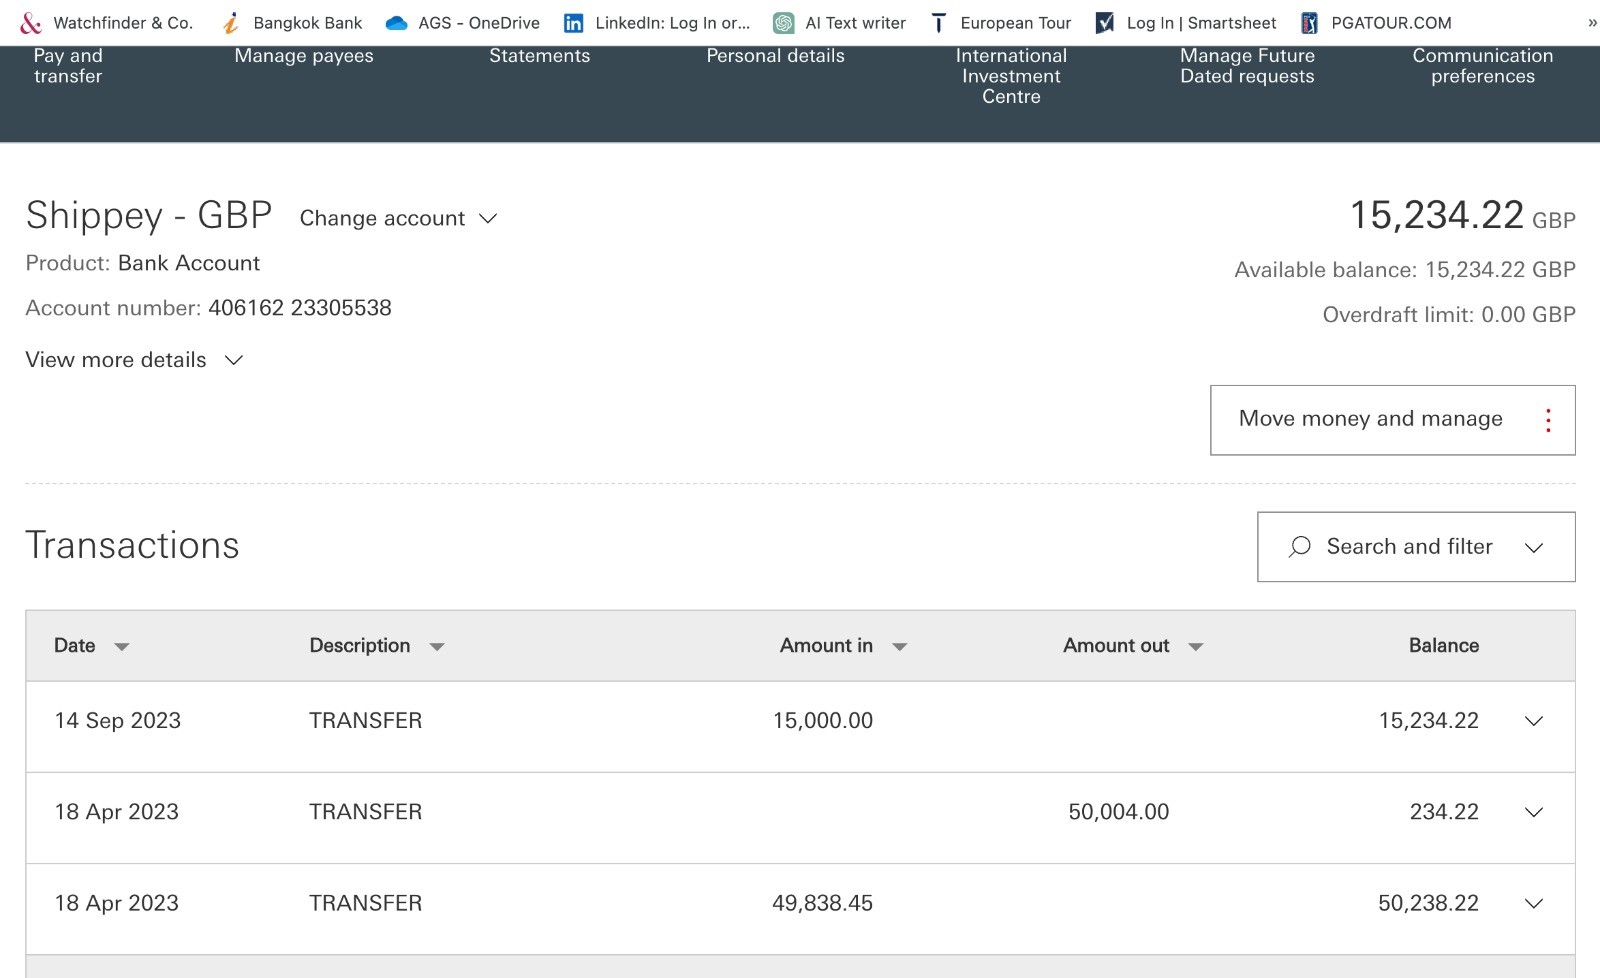
Task: Open the Smartsheet login bookmark icon
Action: [x=1105, y=23]
